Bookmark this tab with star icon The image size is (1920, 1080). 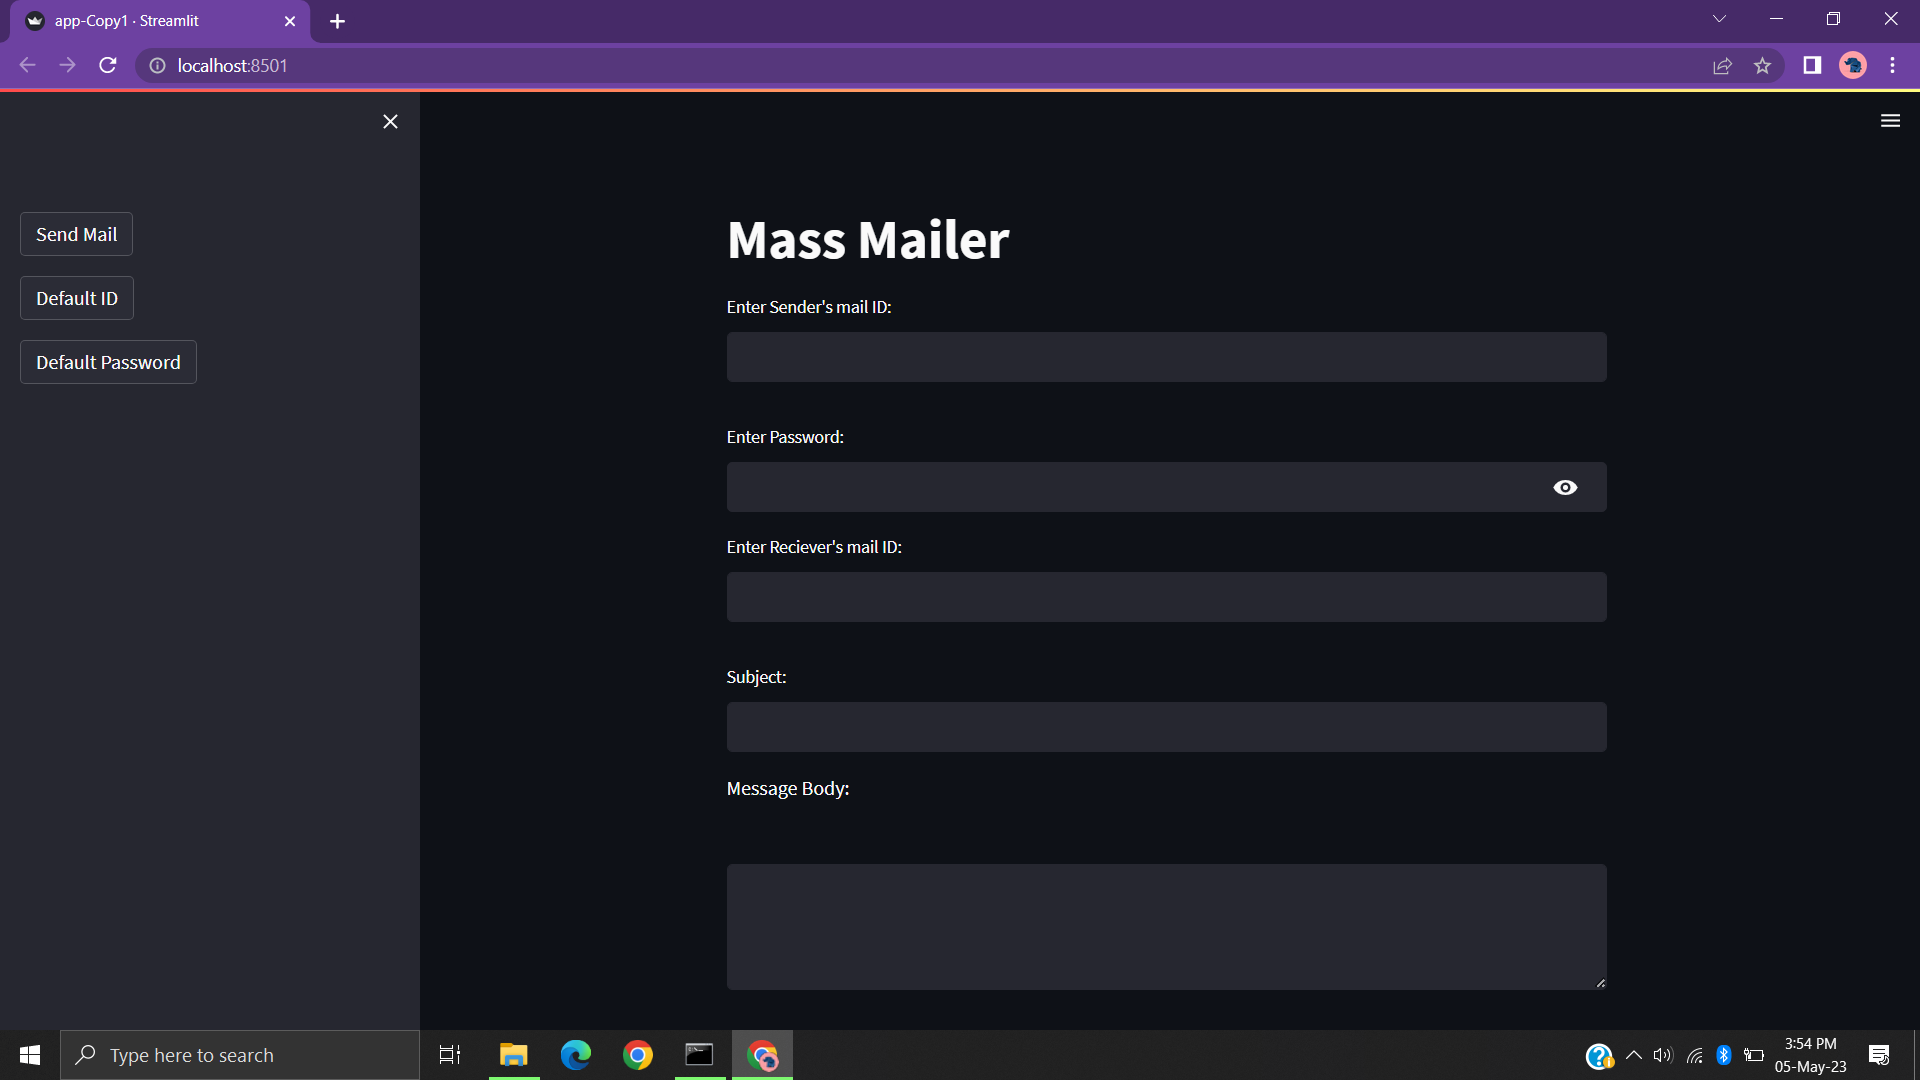click(x=1762, y=65)
